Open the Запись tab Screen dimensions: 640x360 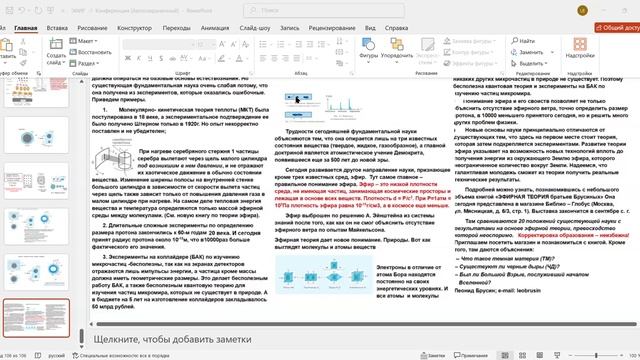click(x=289, y=28)
